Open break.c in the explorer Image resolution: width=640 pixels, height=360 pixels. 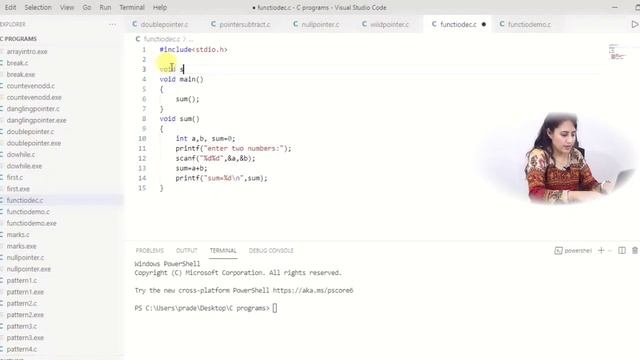pos(17,63)
